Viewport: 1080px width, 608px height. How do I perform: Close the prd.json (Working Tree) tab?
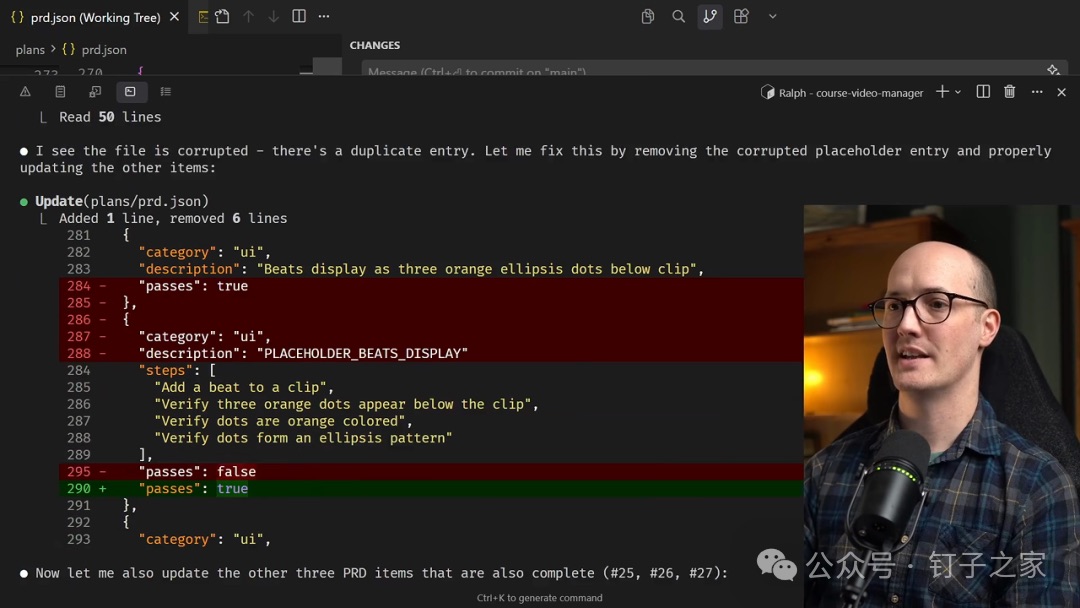[x=174, y=17]
